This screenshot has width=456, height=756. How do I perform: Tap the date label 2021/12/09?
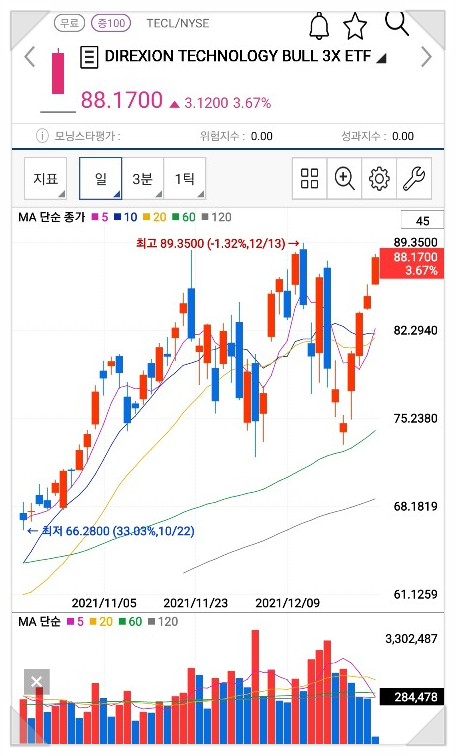click(x=287, y=603)
